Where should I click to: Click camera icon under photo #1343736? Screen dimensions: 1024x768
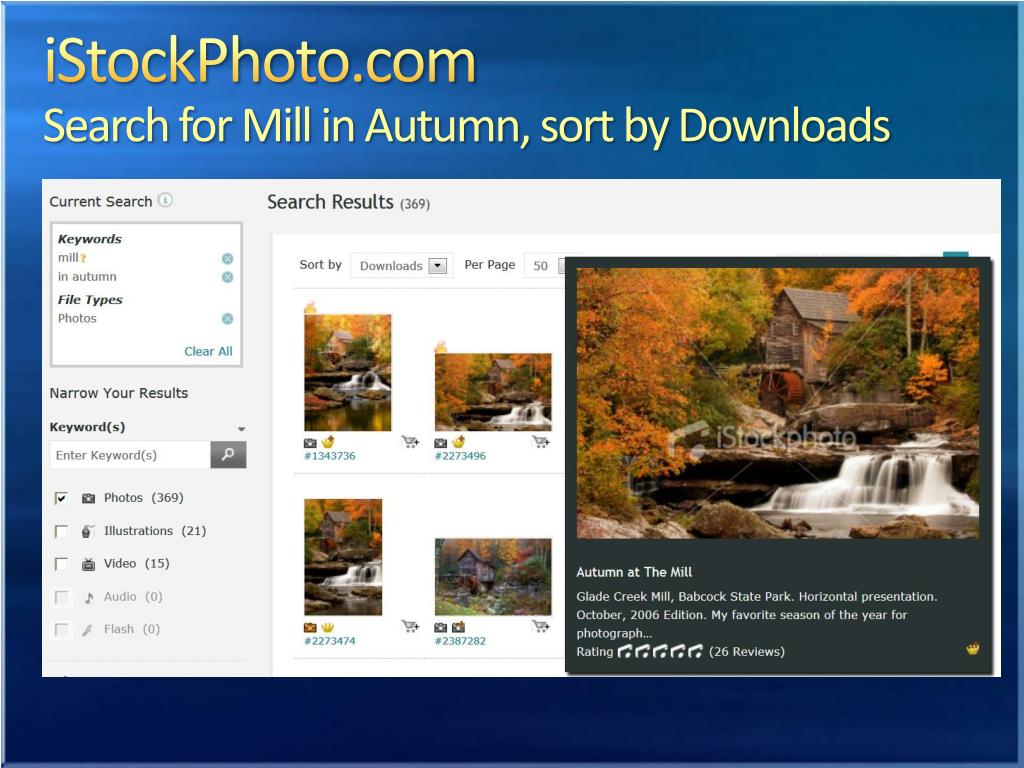(310, 443)
